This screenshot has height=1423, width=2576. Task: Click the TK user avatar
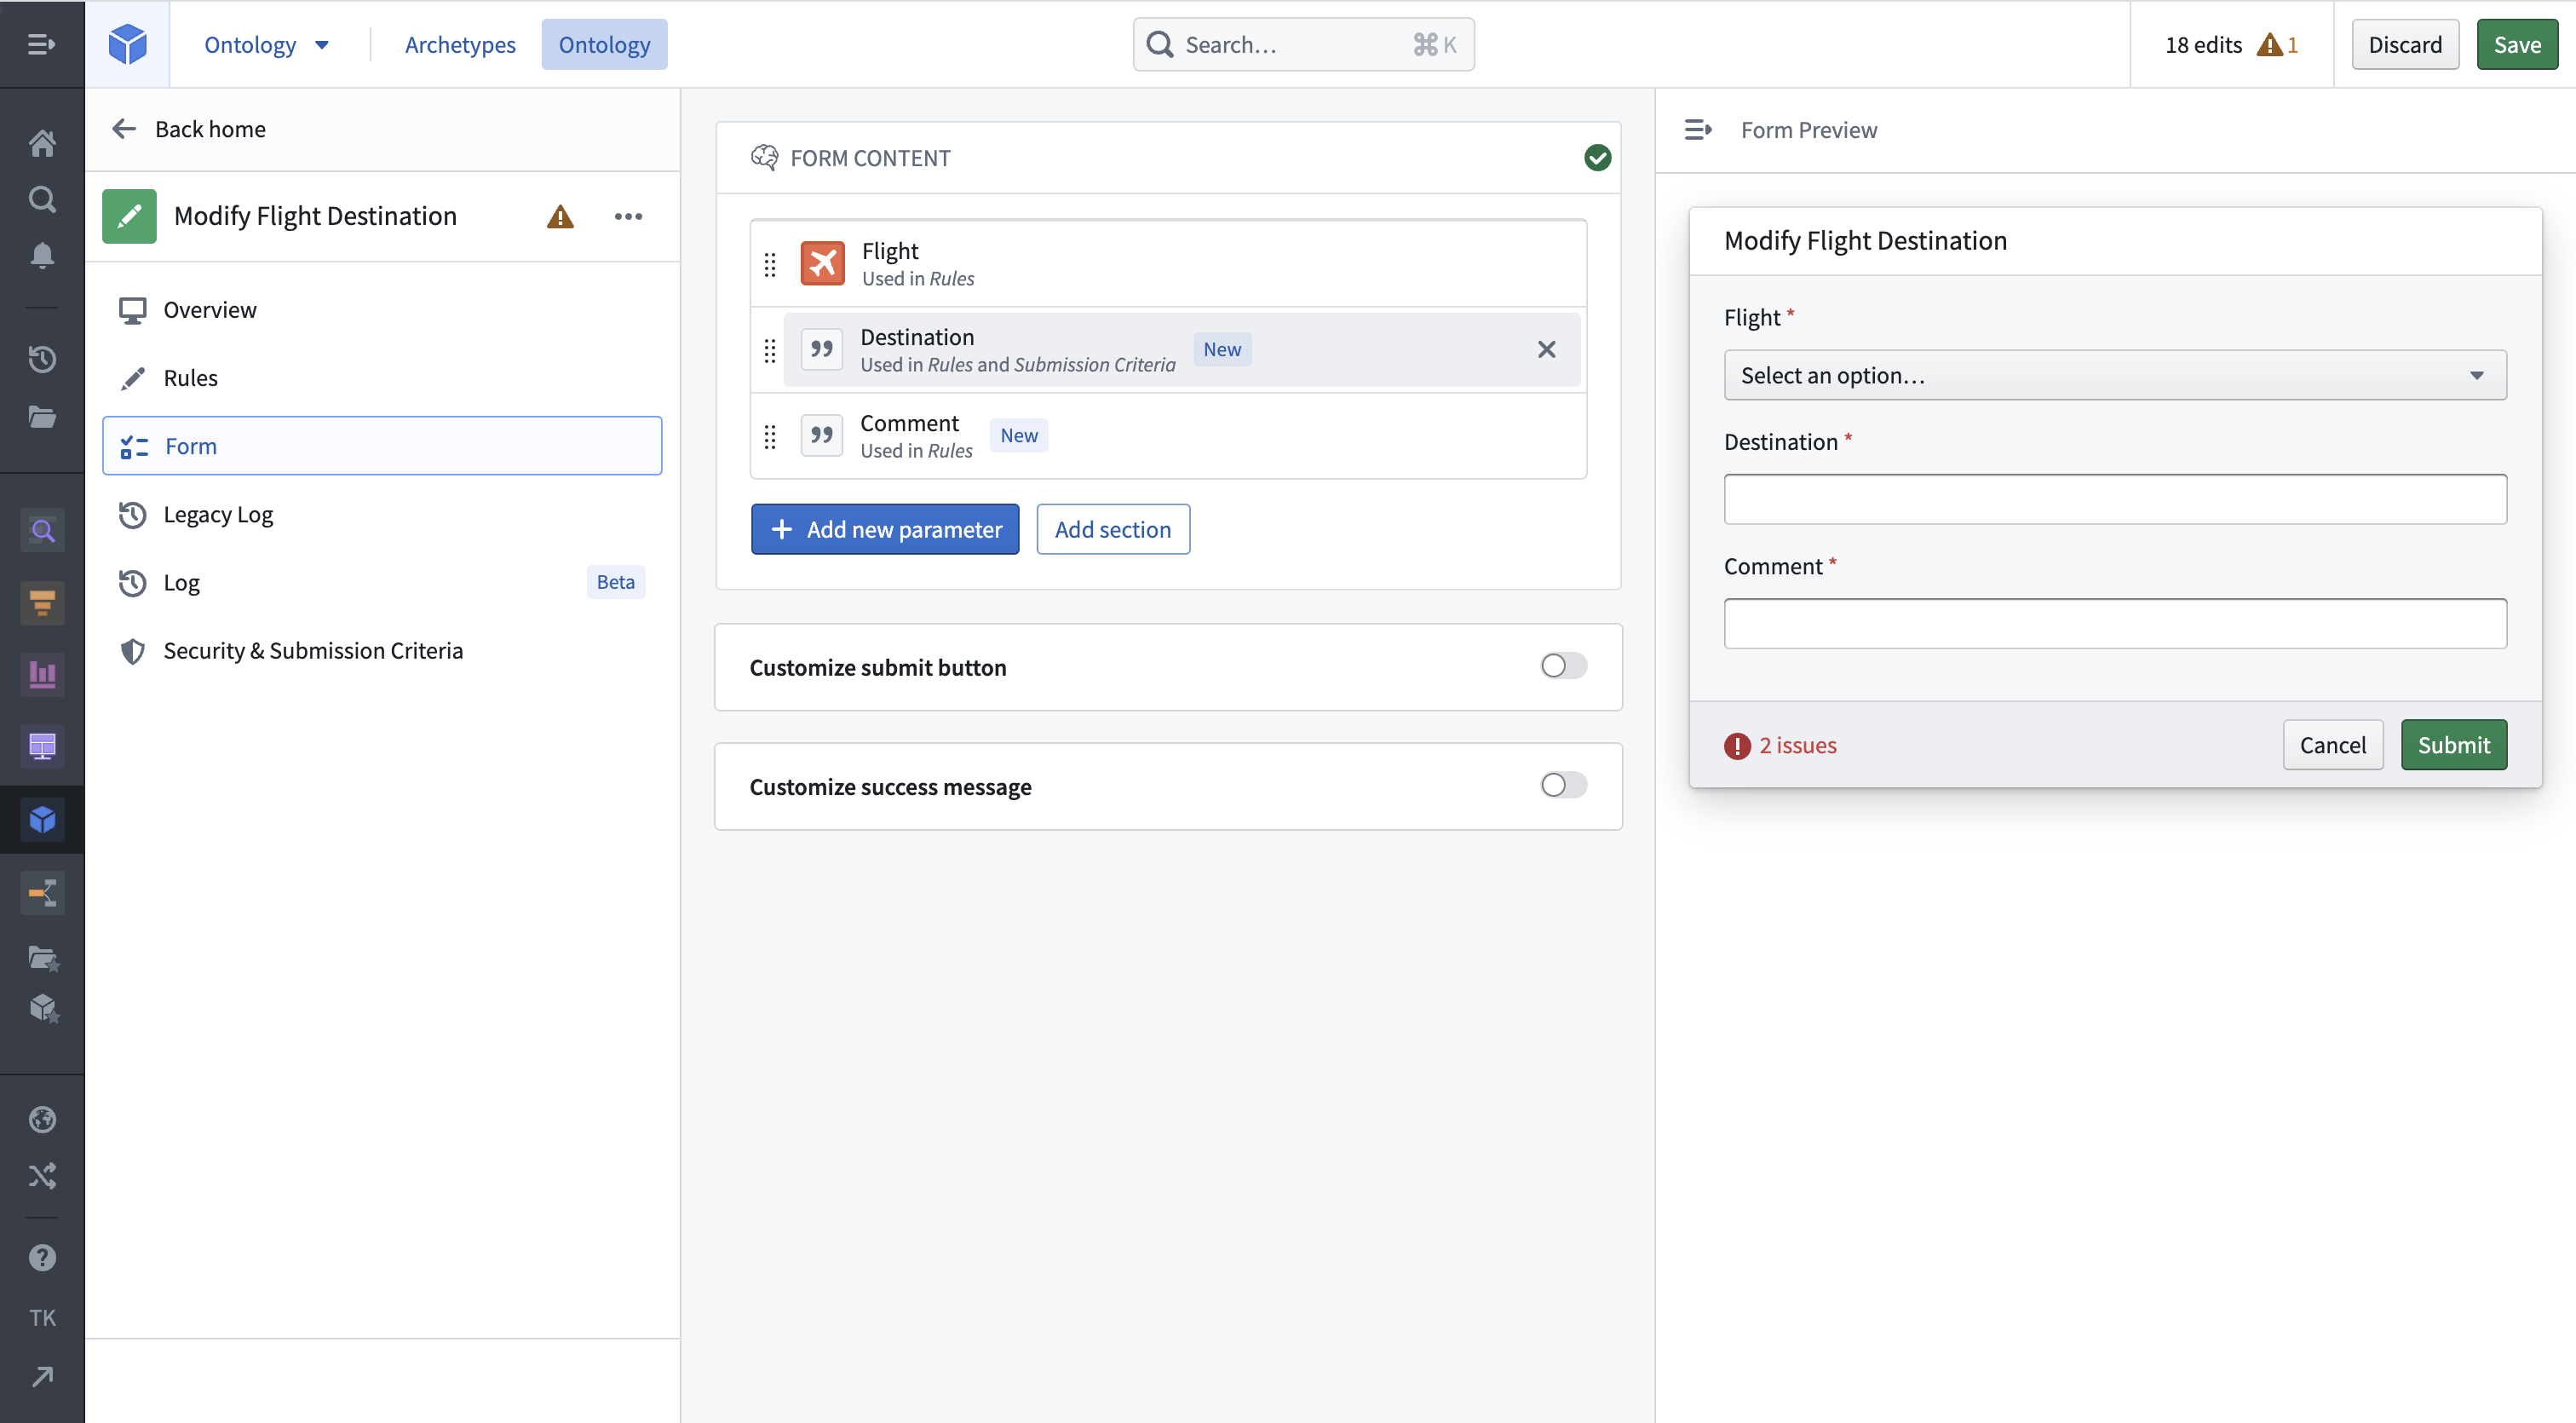coord(42,1318)
